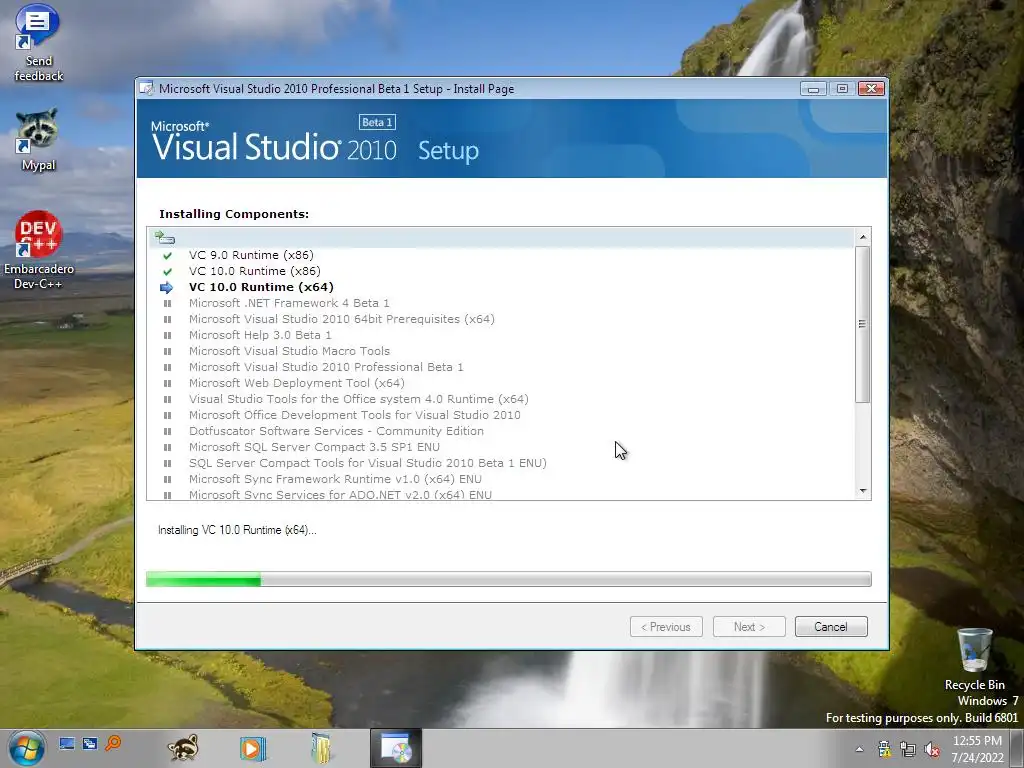The image size is (1024, 768).
Task: Minimize the setup window
Action: 814,88
